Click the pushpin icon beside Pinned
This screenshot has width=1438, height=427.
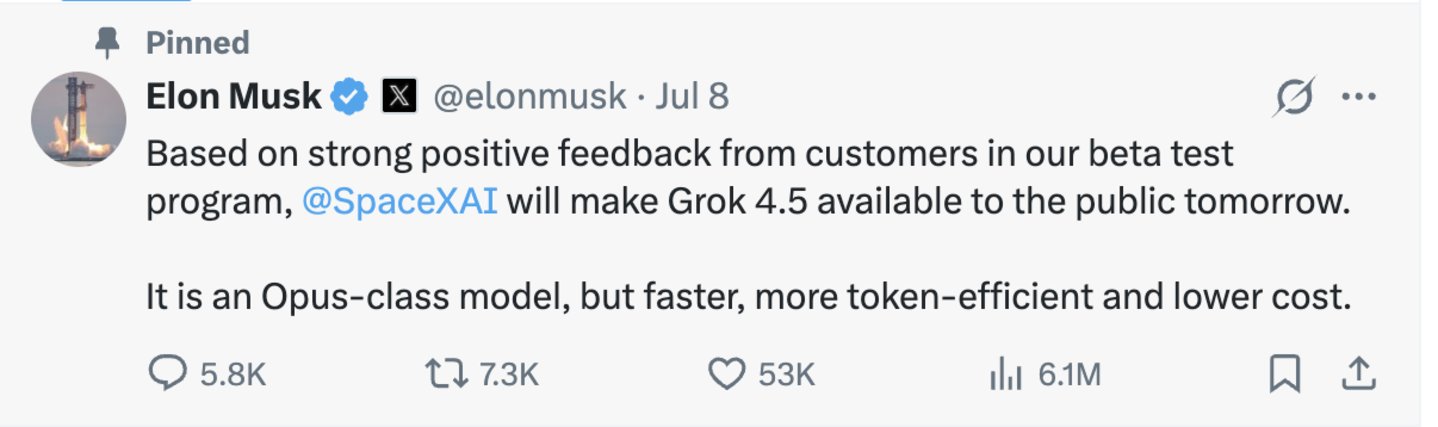[x=107, y=42]
